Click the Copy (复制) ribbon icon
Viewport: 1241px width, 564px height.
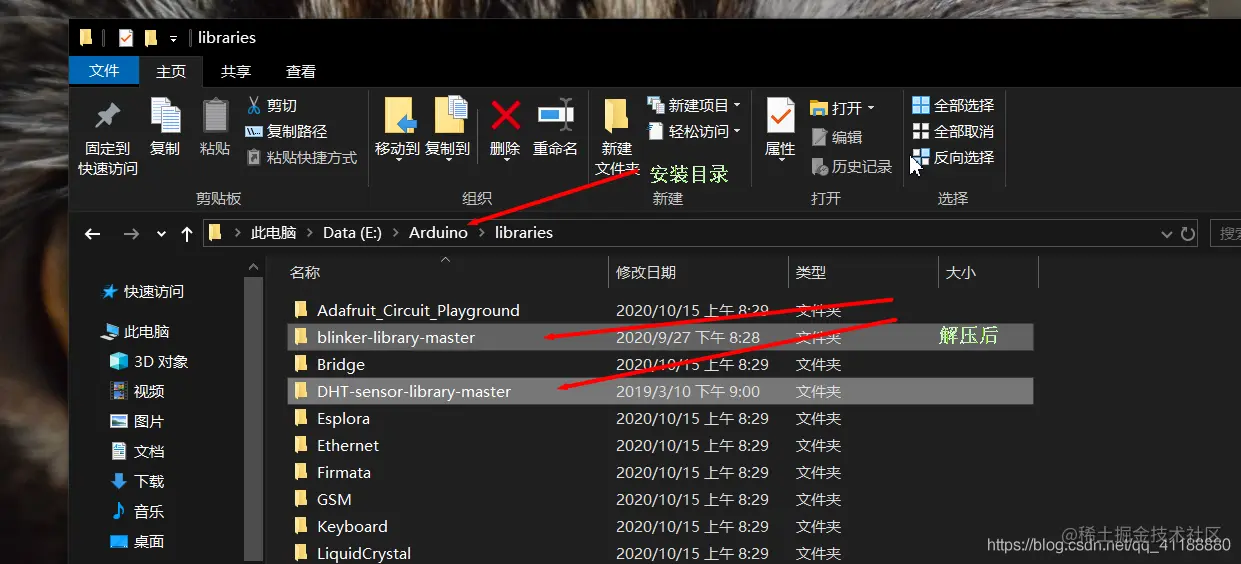coord(165,115)
